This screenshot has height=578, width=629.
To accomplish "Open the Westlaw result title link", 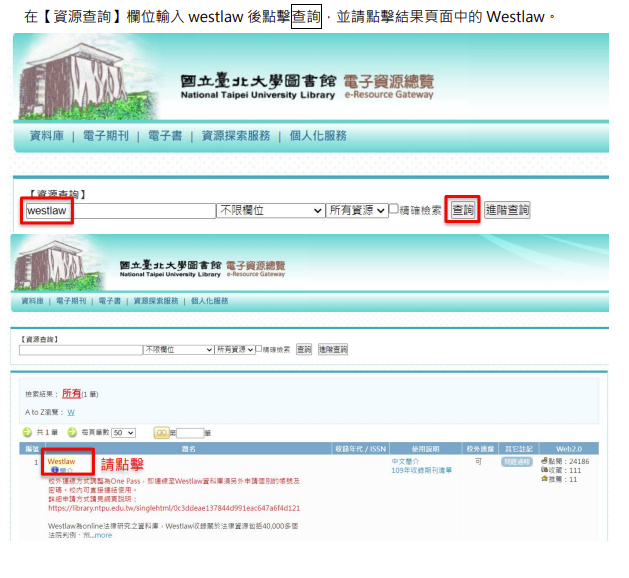I will tap(61, 461).
